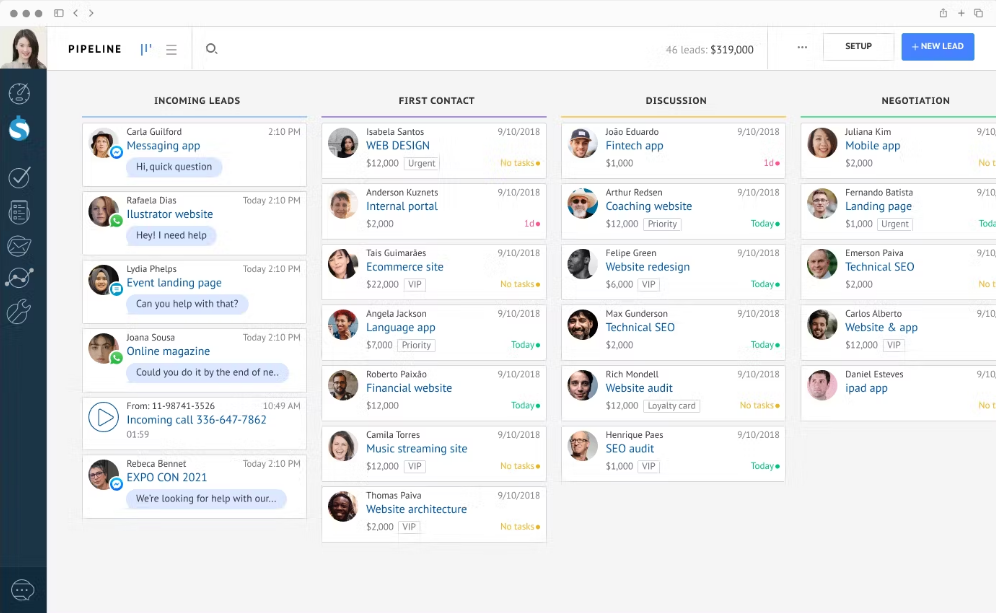
Task: Open the three-dots more options menu
Action: (x=802, y=47)
